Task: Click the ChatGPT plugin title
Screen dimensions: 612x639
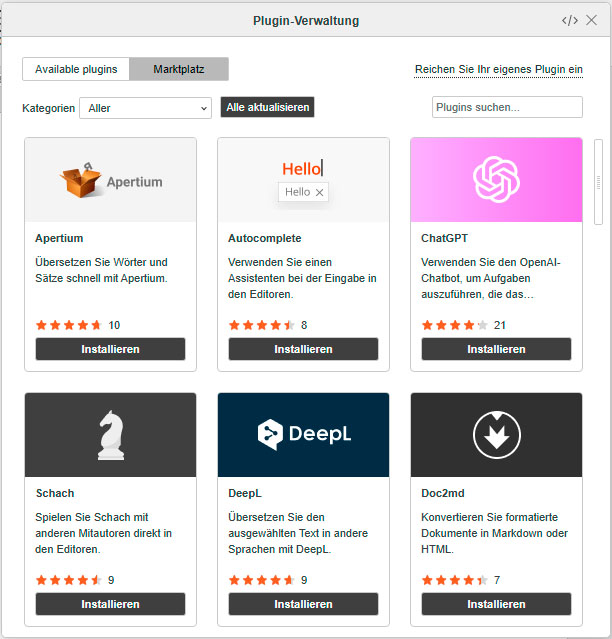Action: [444, 238]
